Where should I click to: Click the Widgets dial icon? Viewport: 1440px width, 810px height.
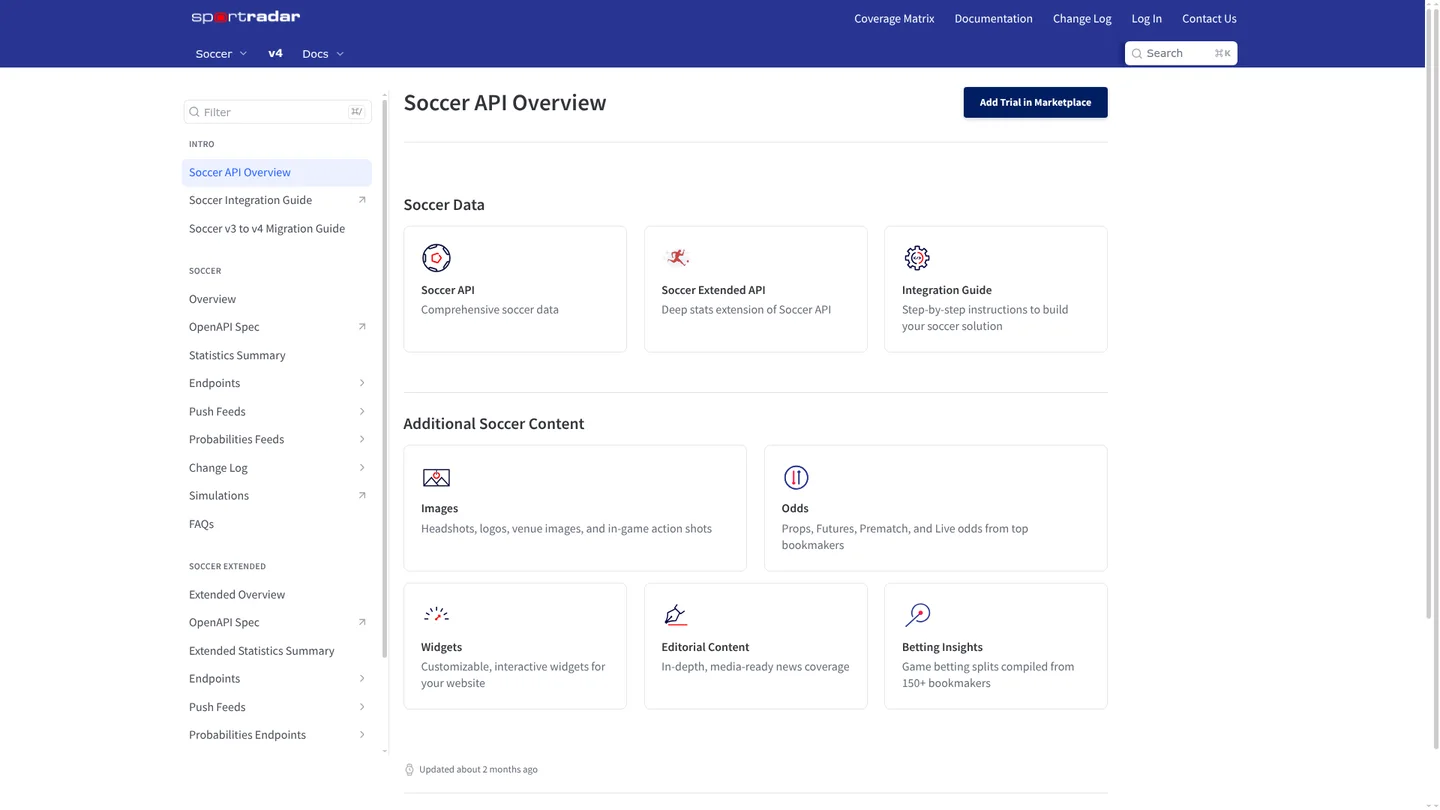click(x=436, y=615)
